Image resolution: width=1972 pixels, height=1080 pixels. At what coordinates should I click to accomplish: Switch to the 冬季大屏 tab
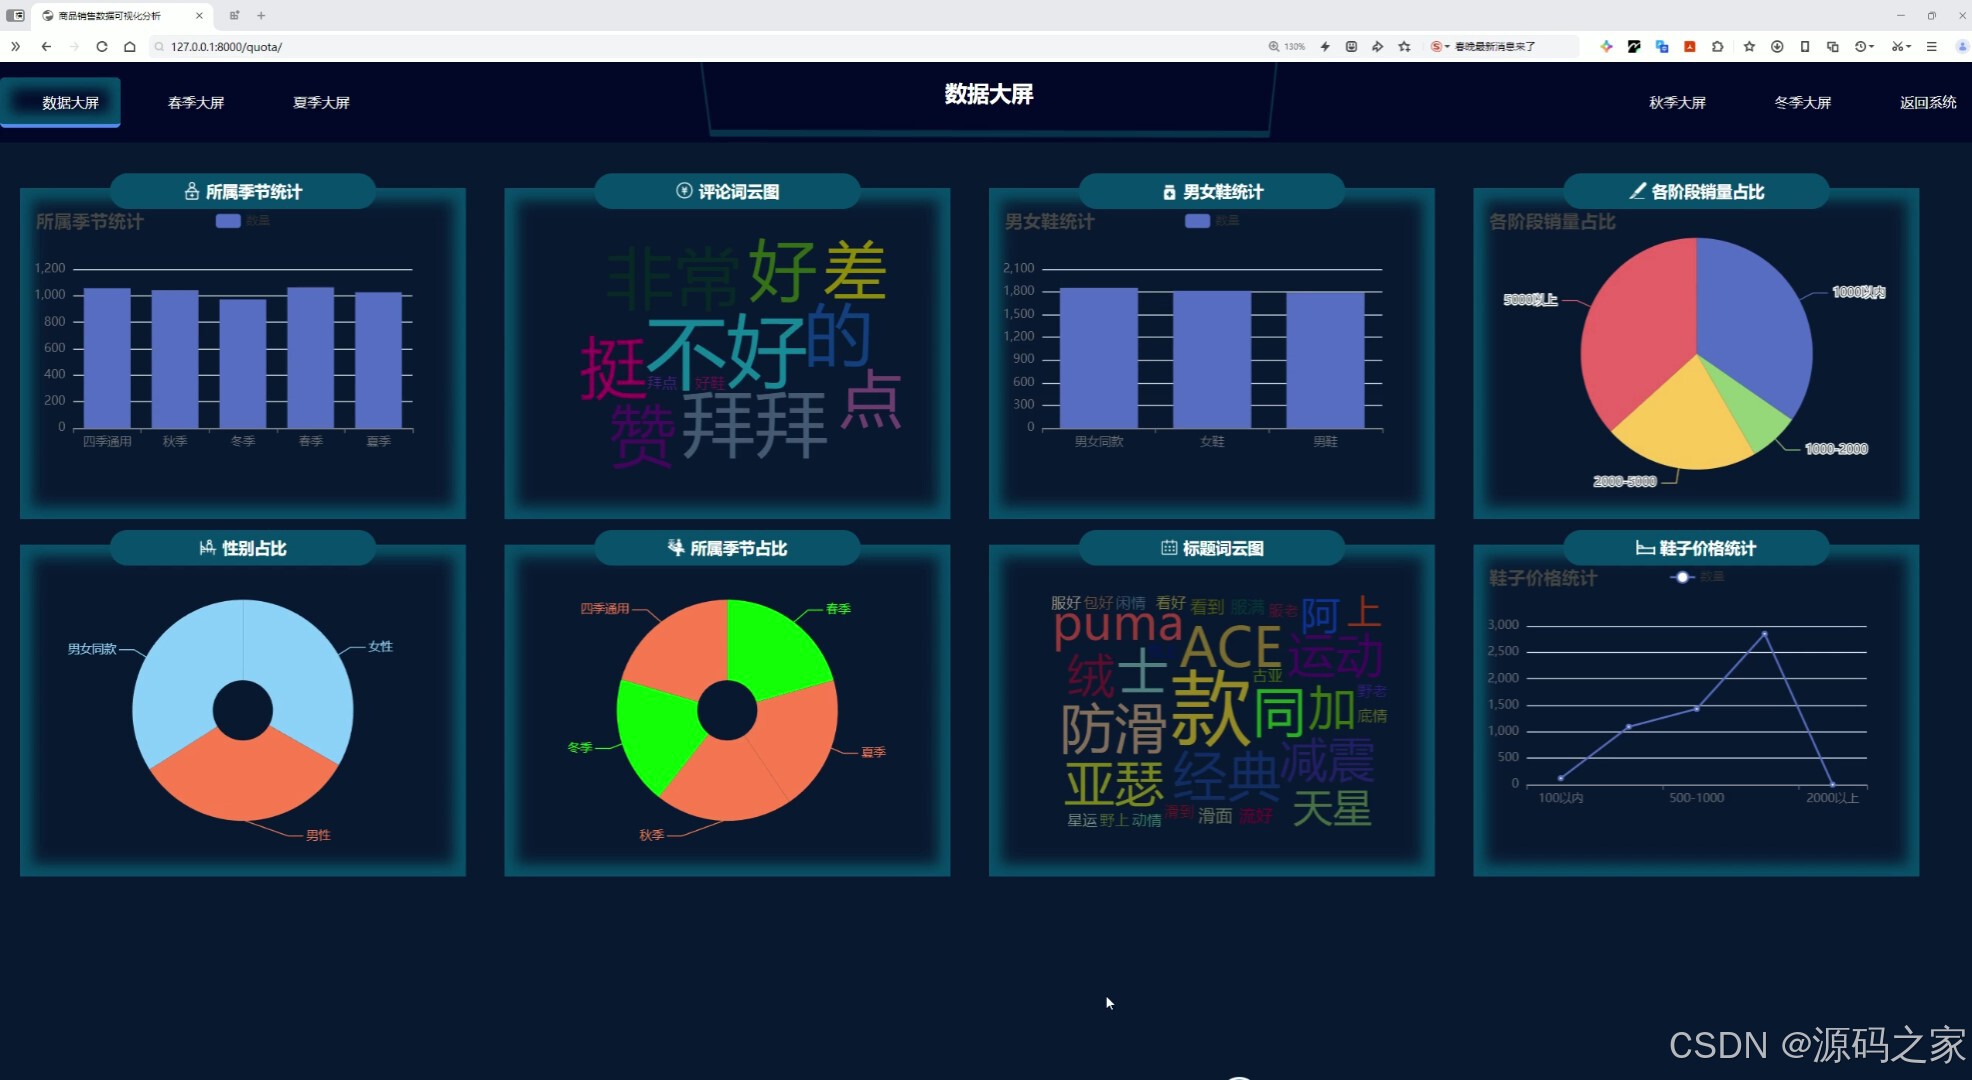tap(1801, 102)
